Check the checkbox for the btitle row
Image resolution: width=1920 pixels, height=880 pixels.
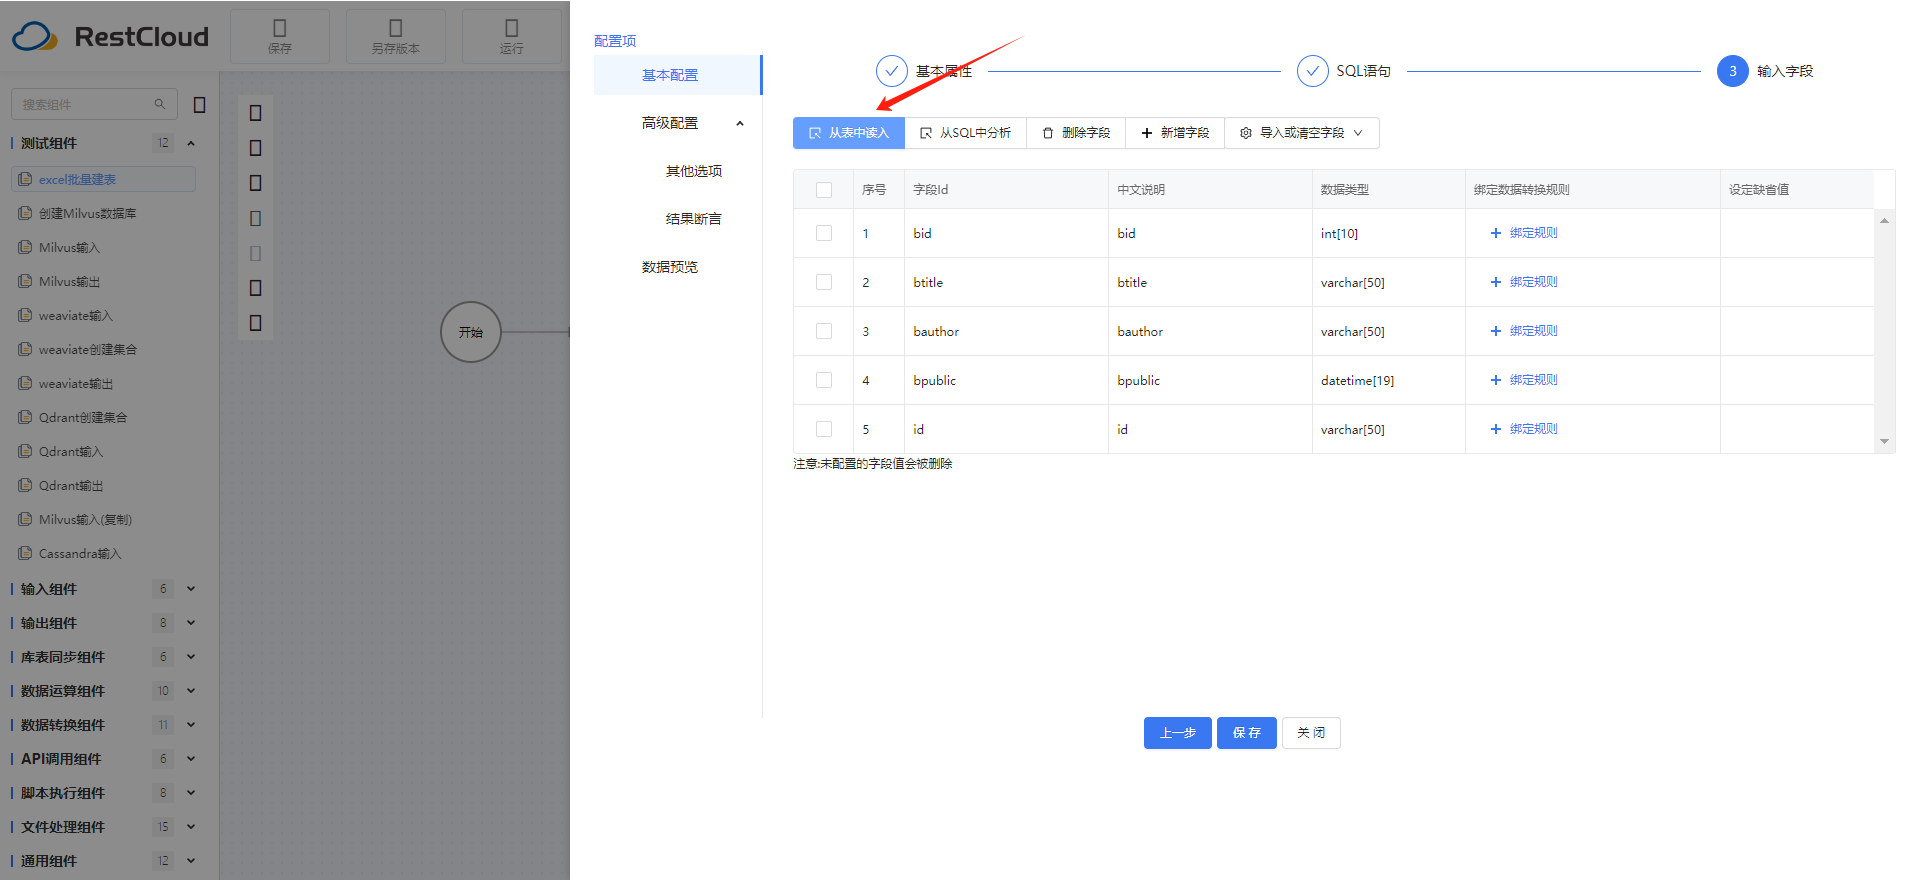[x=824, y=282]
